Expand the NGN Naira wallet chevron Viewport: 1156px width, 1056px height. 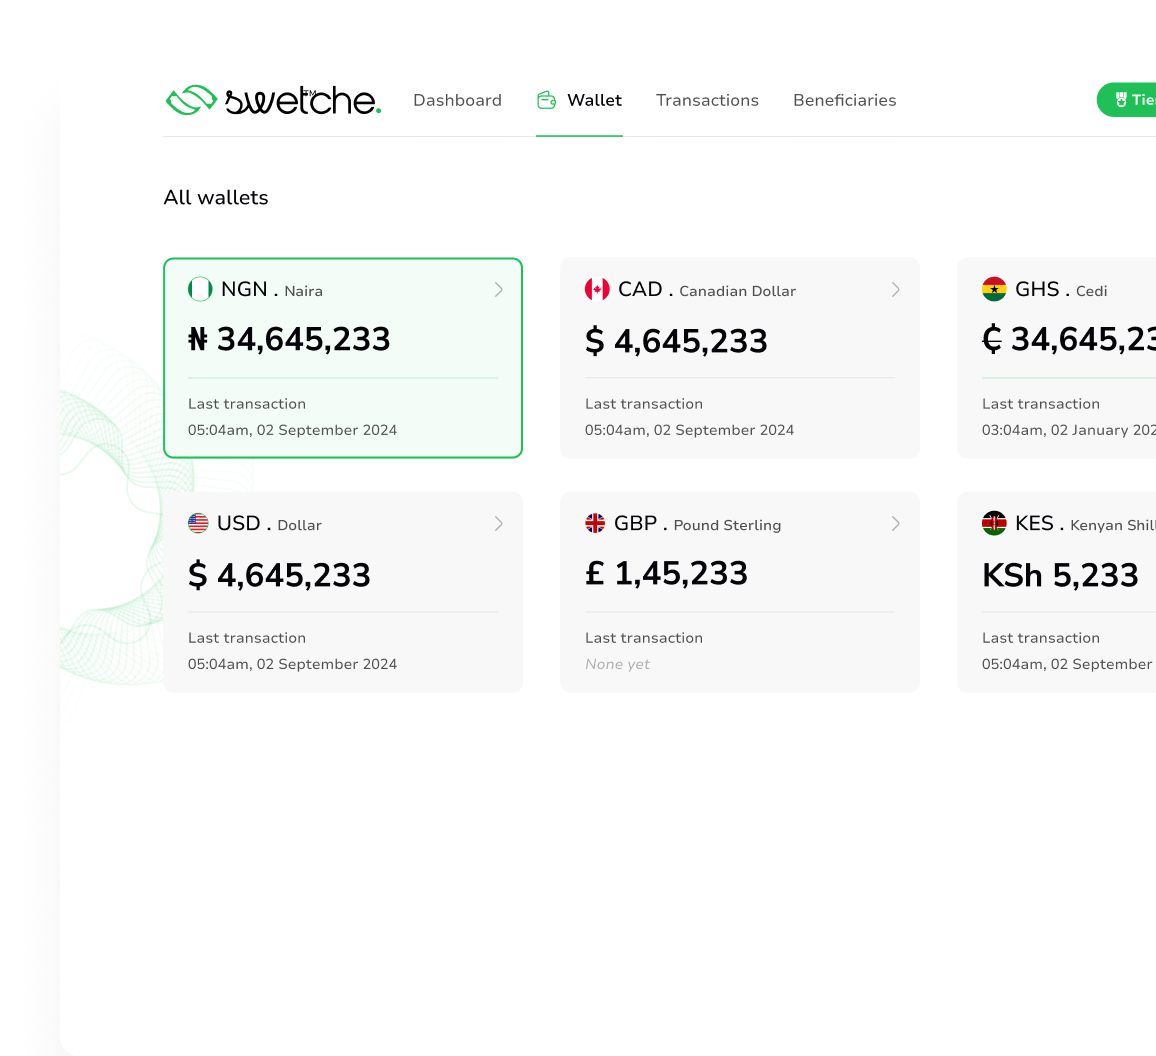(x=498, y=290)
